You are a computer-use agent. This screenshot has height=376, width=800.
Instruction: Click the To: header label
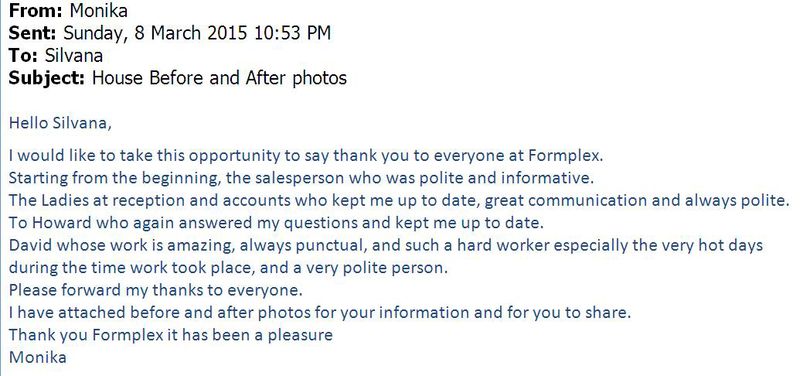23,55
